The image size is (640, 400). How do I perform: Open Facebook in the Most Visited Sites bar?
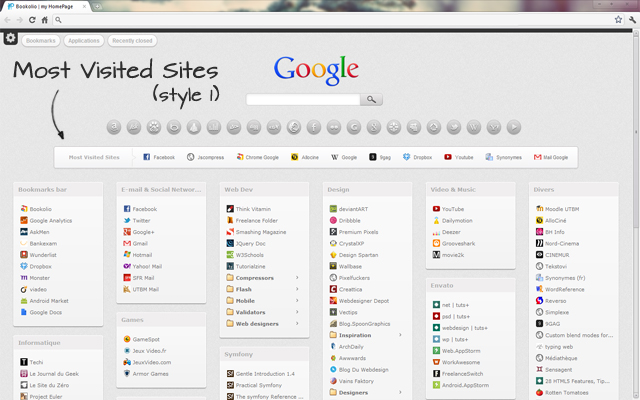tap(159, 157)
